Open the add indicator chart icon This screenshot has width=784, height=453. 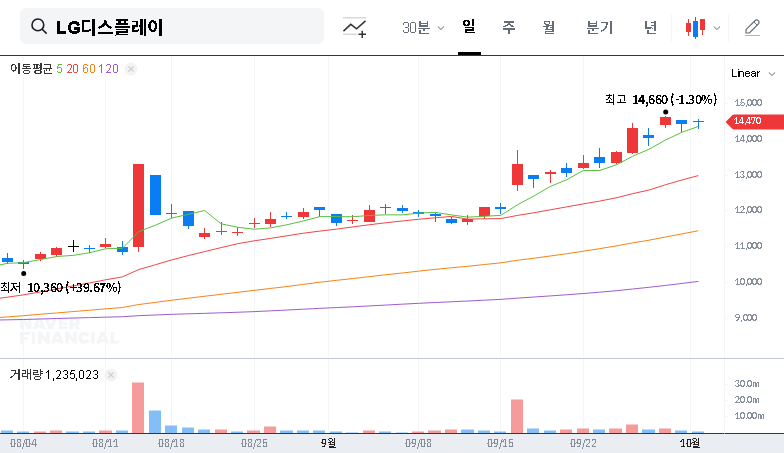click(x=354, y=27)
